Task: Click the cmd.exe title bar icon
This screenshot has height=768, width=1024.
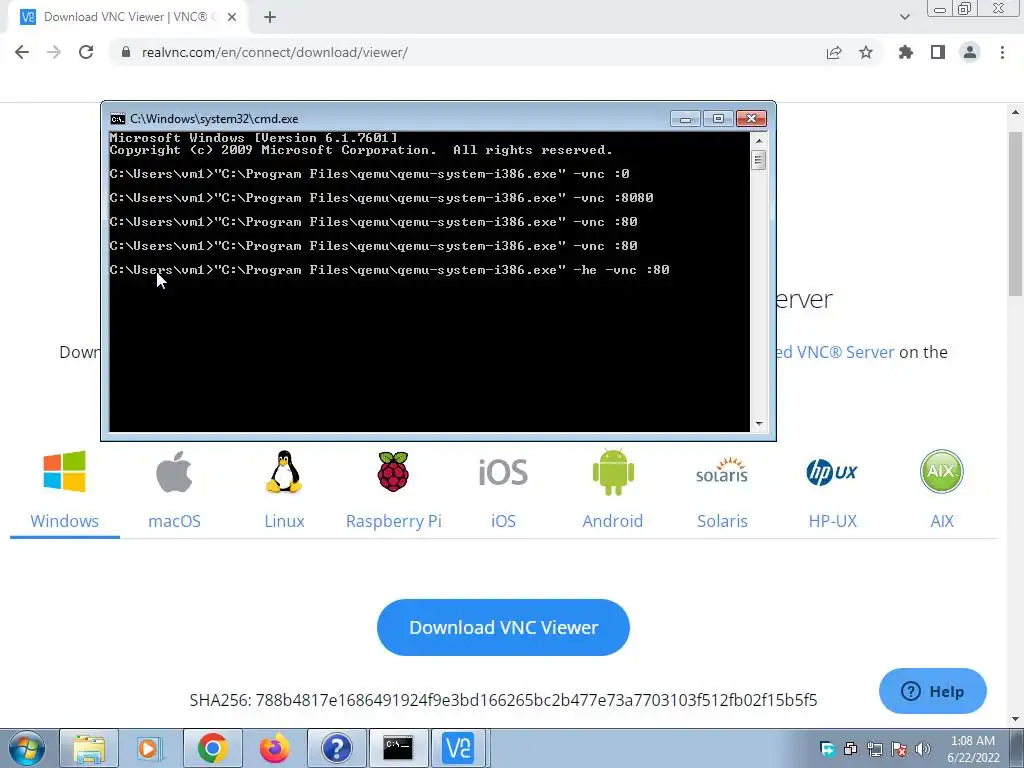Action: 118,119
